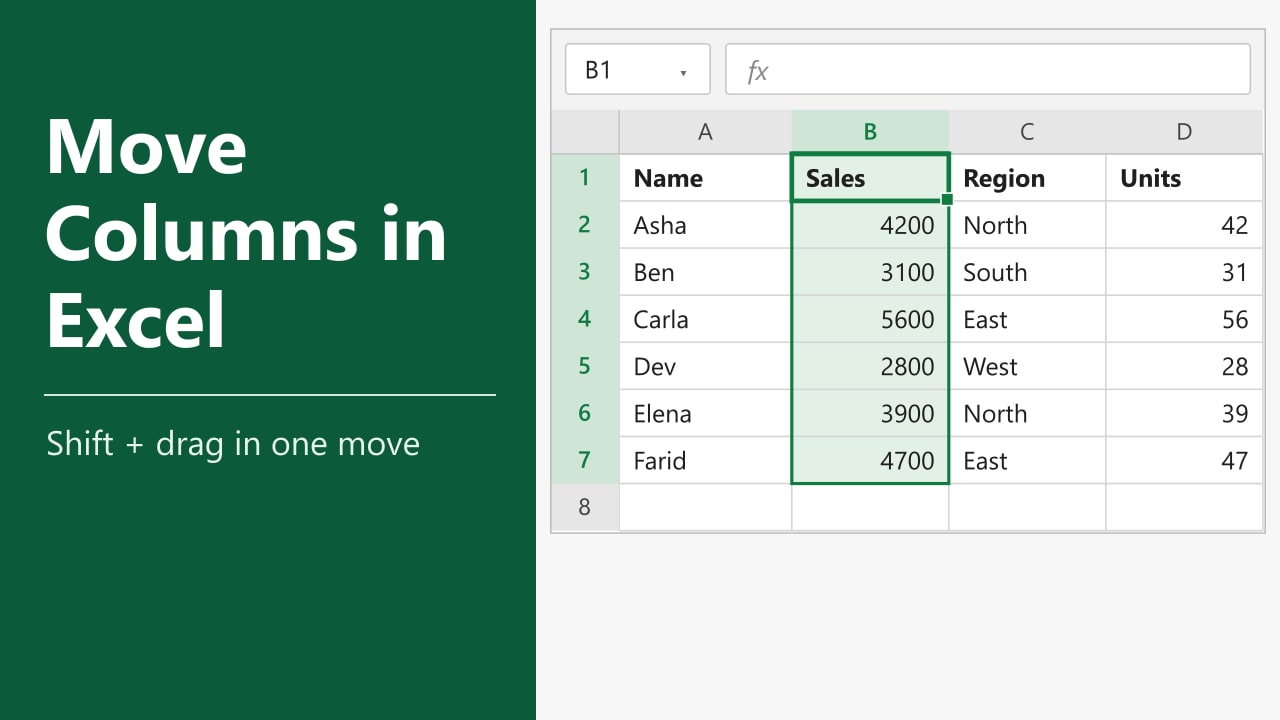Click into the formula bar field
The height and width of the screenshot is (720, 1280).
tap(988, 70)
